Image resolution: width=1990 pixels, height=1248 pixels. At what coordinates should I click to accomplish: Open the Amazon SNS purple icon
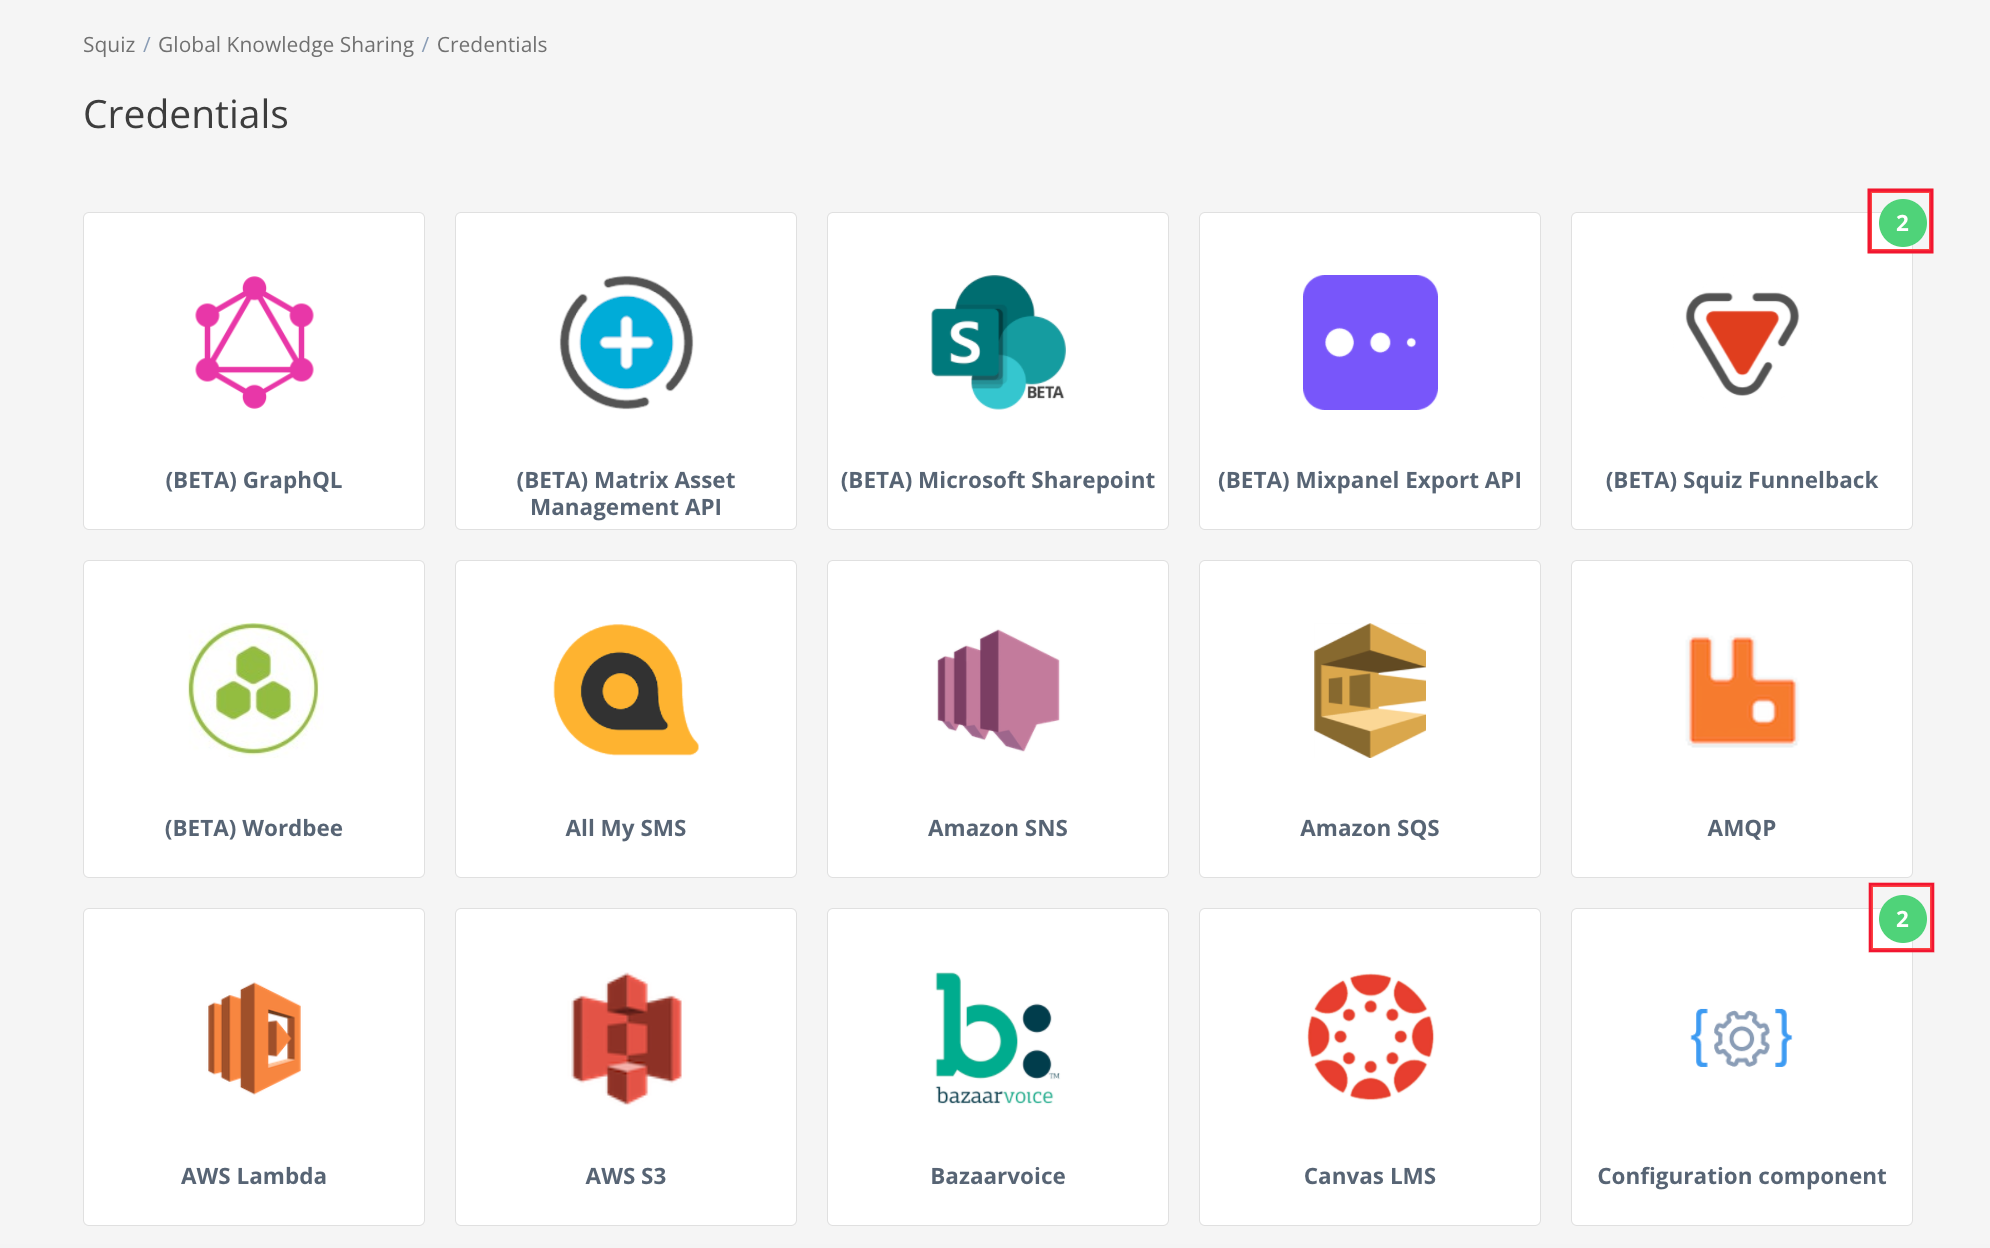(x=998, y=689)
